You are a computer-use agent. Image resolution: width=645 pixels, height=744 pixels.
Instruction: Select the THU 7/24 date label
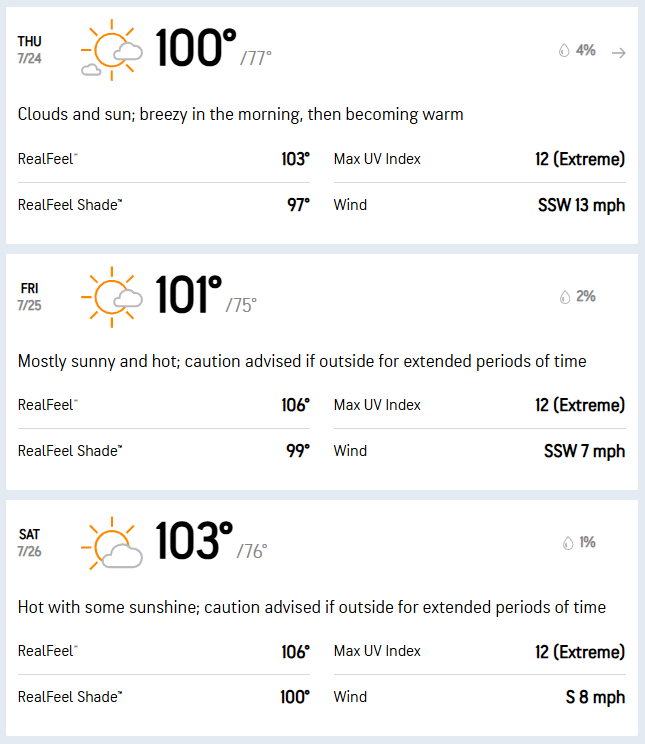pos(29,50)
